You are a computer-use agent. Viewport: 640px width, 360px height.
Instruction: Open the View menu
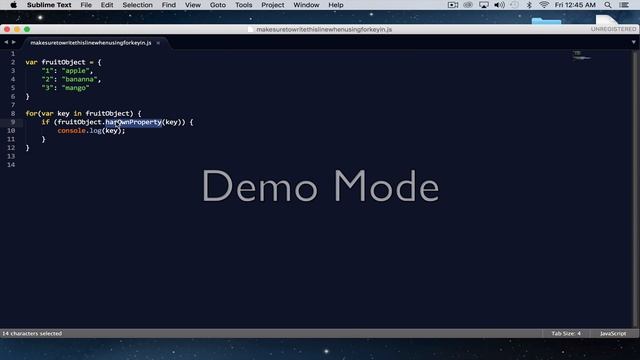click(x=193, y=5)
